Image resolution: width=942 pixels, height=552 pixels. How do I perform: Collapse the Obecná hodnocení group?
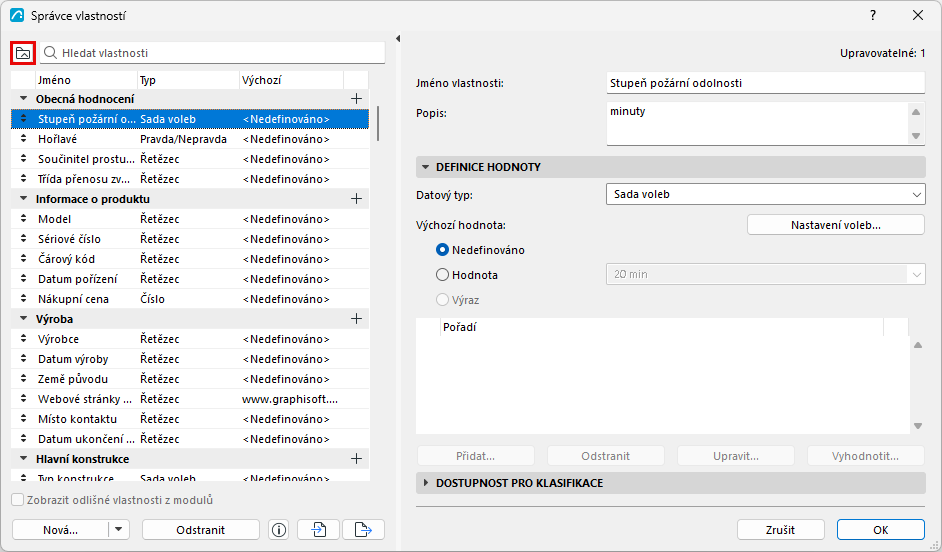pyautogui.click(x=23, y=99)
